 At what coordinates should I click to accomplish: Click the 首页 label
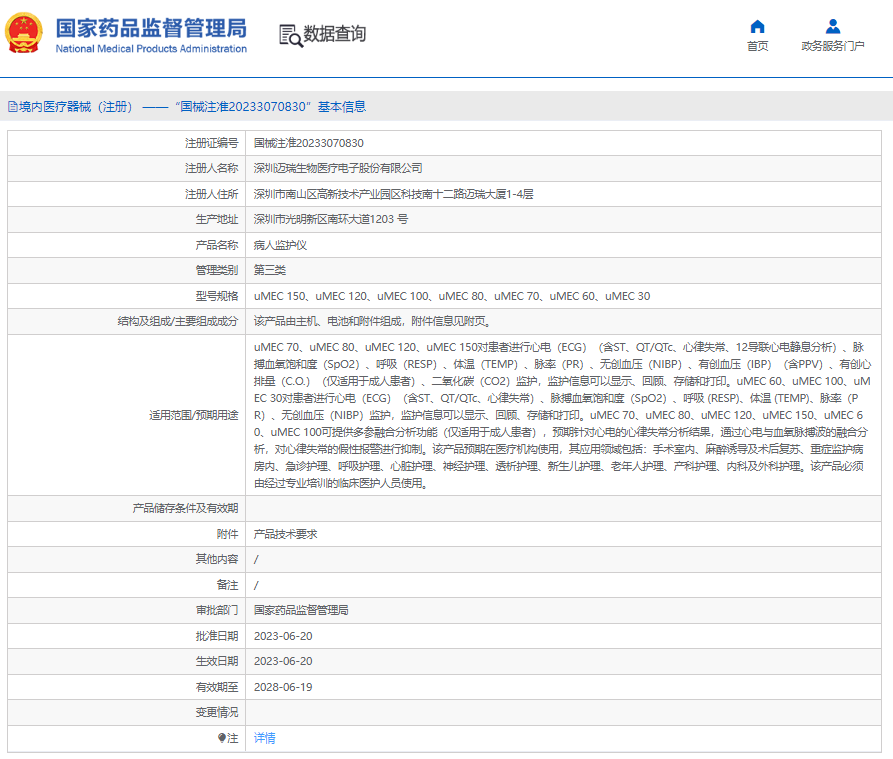coord(757,46)
